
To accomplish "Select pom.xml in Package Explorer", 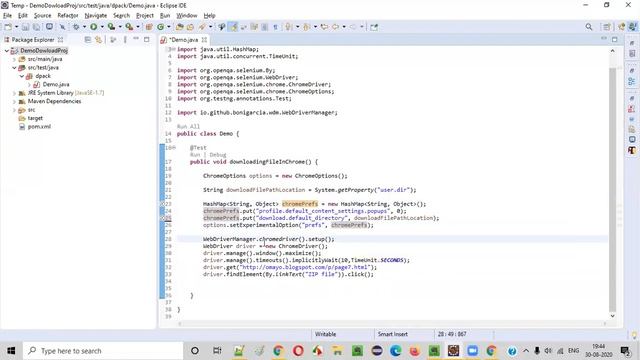I will [39, 127].
